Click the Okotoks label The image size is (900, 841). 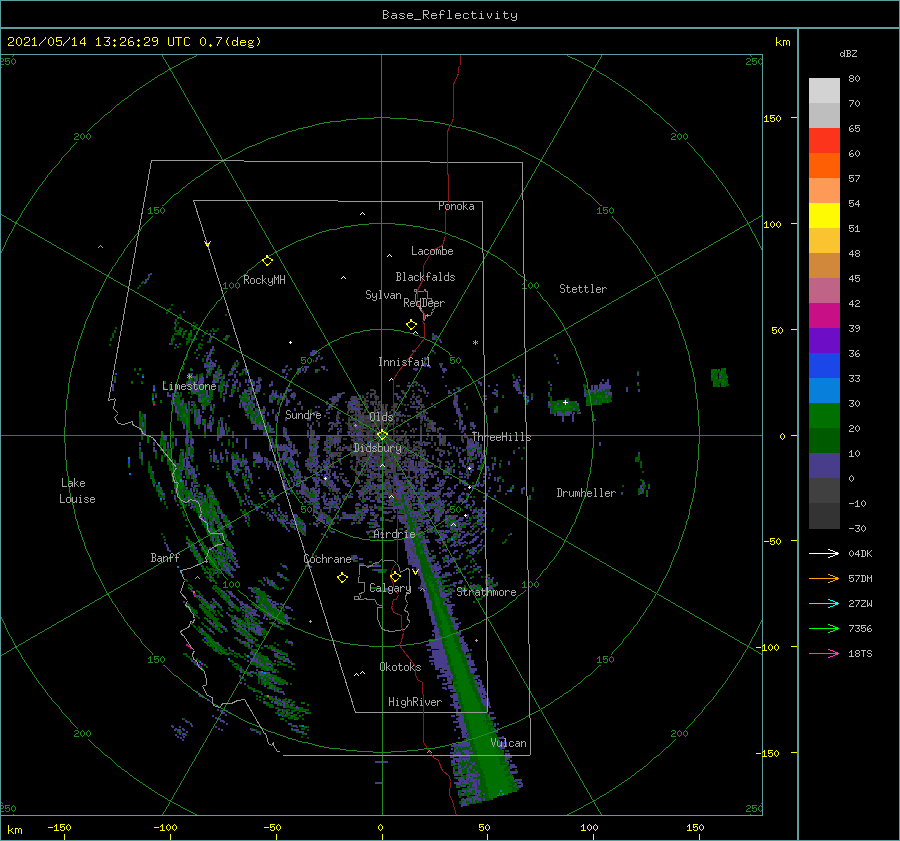(x=400, y=667)
